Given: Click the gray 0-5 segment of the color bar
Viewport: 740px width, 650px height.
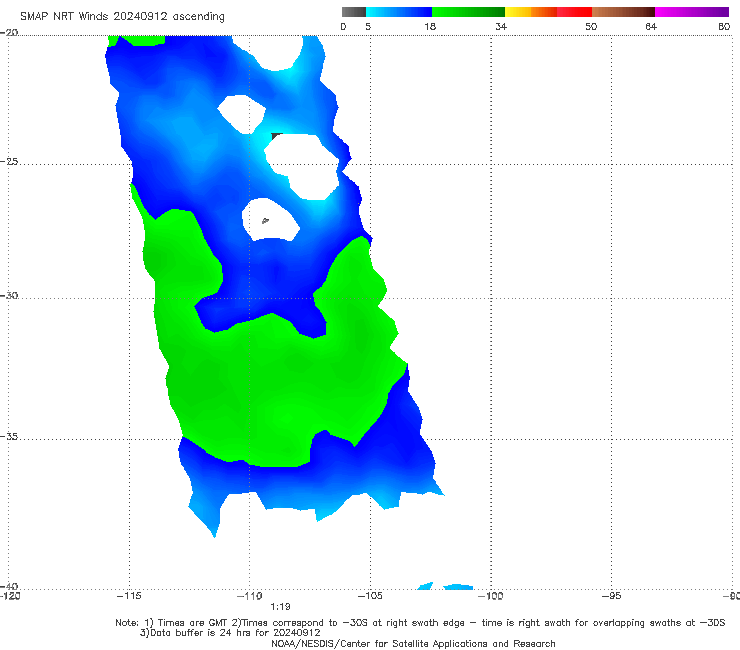Looking at the screenshot, I should click(354, 12).
